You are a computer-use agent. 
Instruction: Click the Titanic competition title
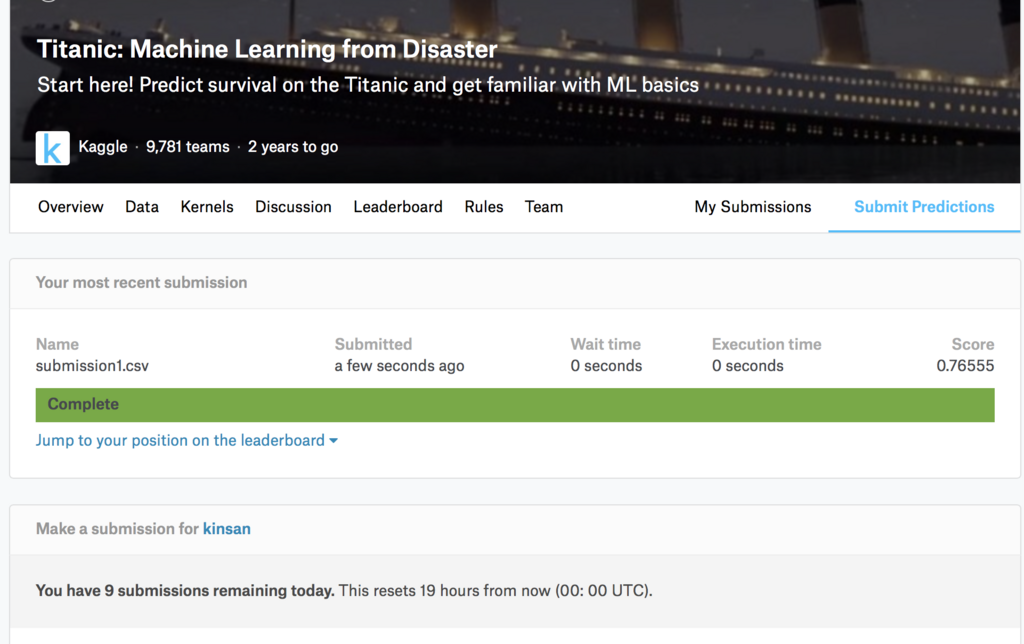(267, 49)
